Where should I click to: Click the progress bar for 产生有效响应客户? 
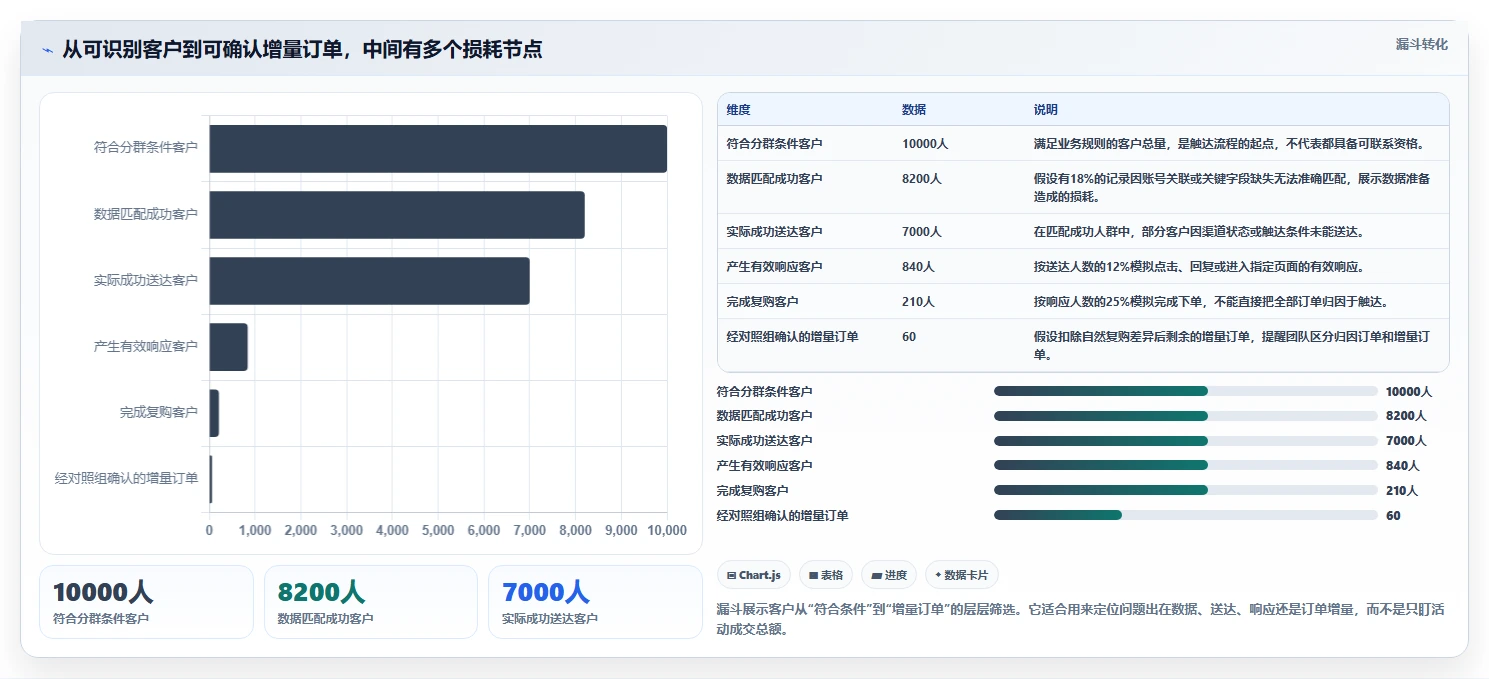click(1186, 466)
